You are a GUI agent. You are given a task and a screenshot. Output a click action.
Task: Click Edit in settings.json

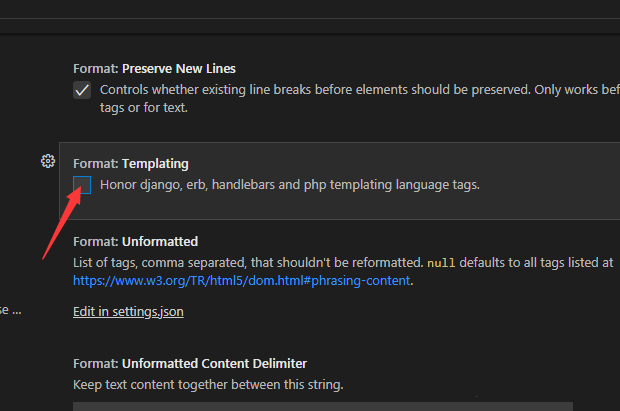(128, 311)
